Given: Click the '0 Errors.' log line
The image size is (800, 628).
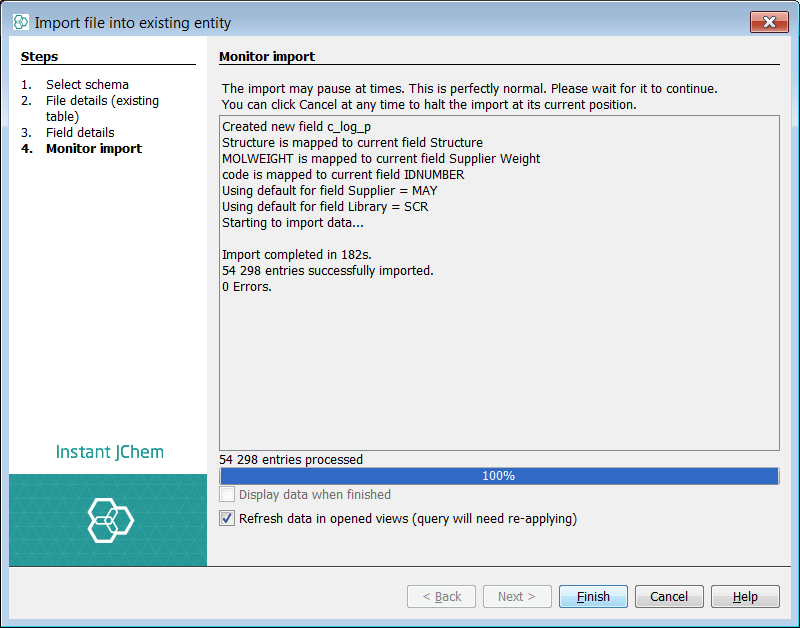Looking at the screenshot, I should click(x=247, y=287).
